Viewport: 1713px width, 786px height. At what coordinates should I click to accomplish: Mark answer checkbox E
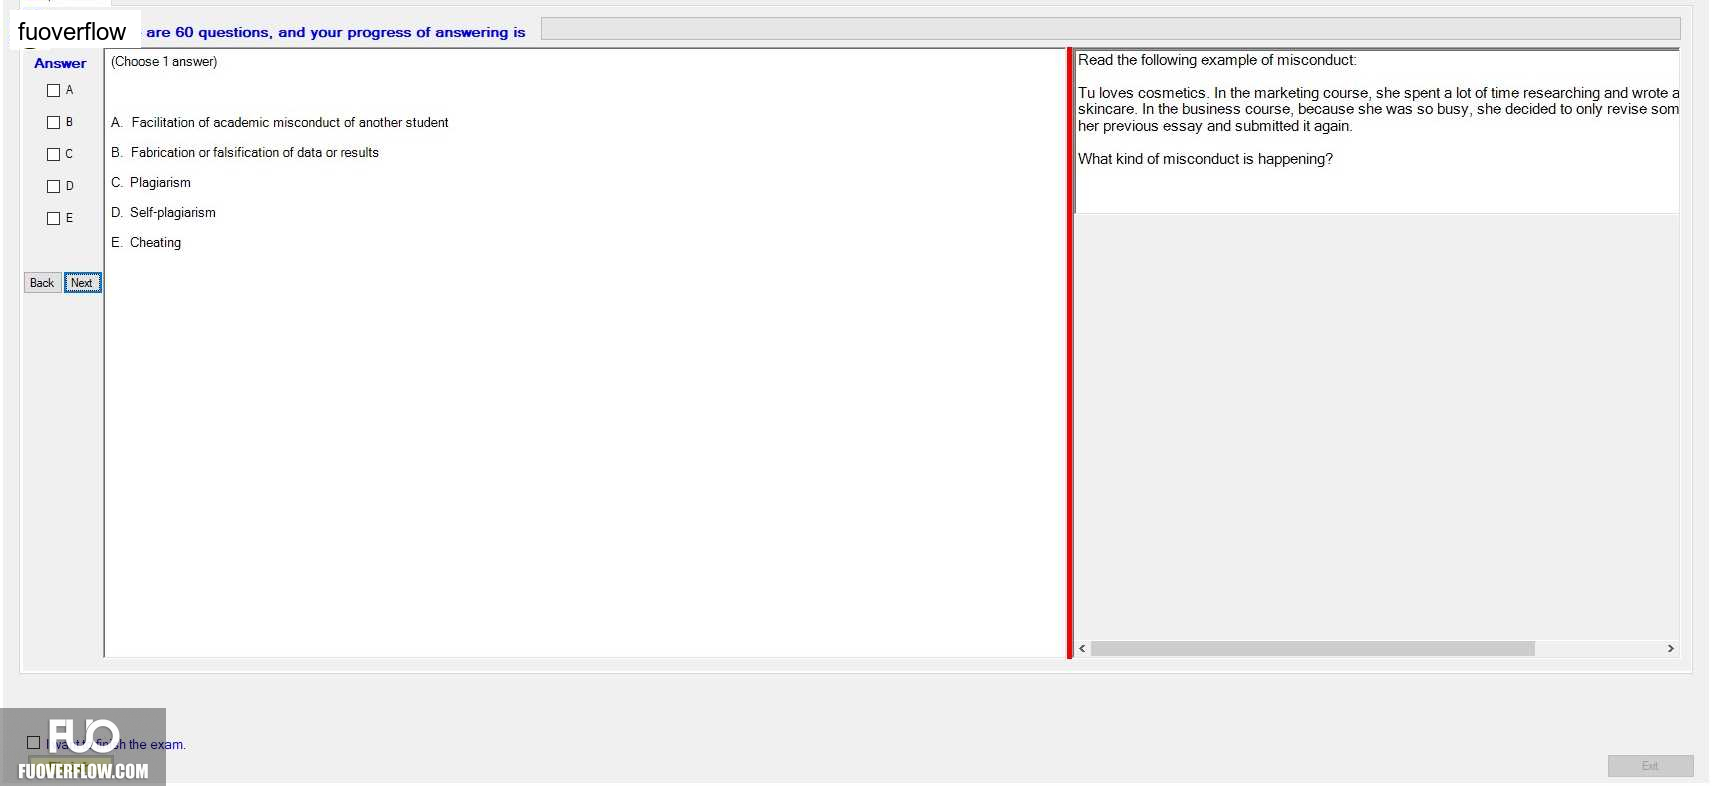click(x=54, y=219)
